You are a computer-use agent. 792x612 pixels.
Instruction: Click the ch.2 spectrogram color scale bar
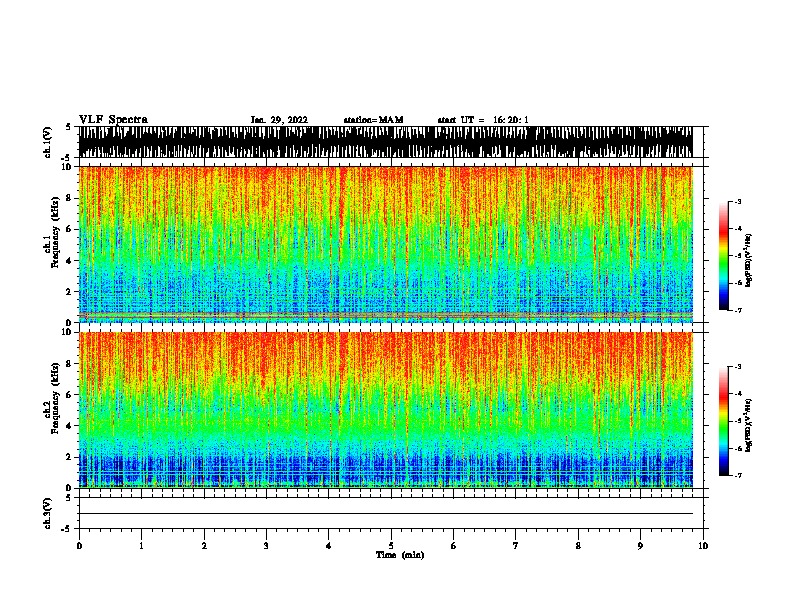click(x=724, y=421)
